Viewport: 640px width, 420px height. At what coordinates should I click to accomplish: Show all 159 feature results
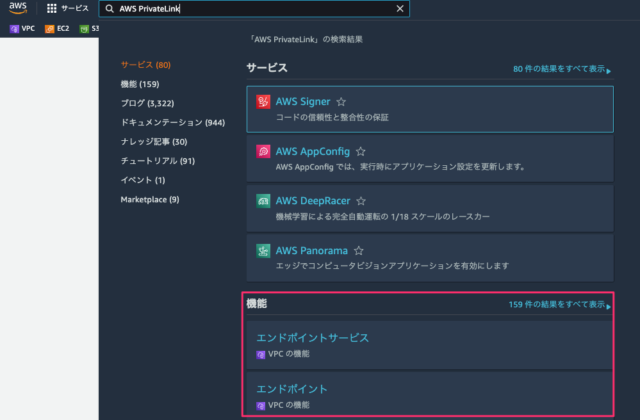pos(560,304)
